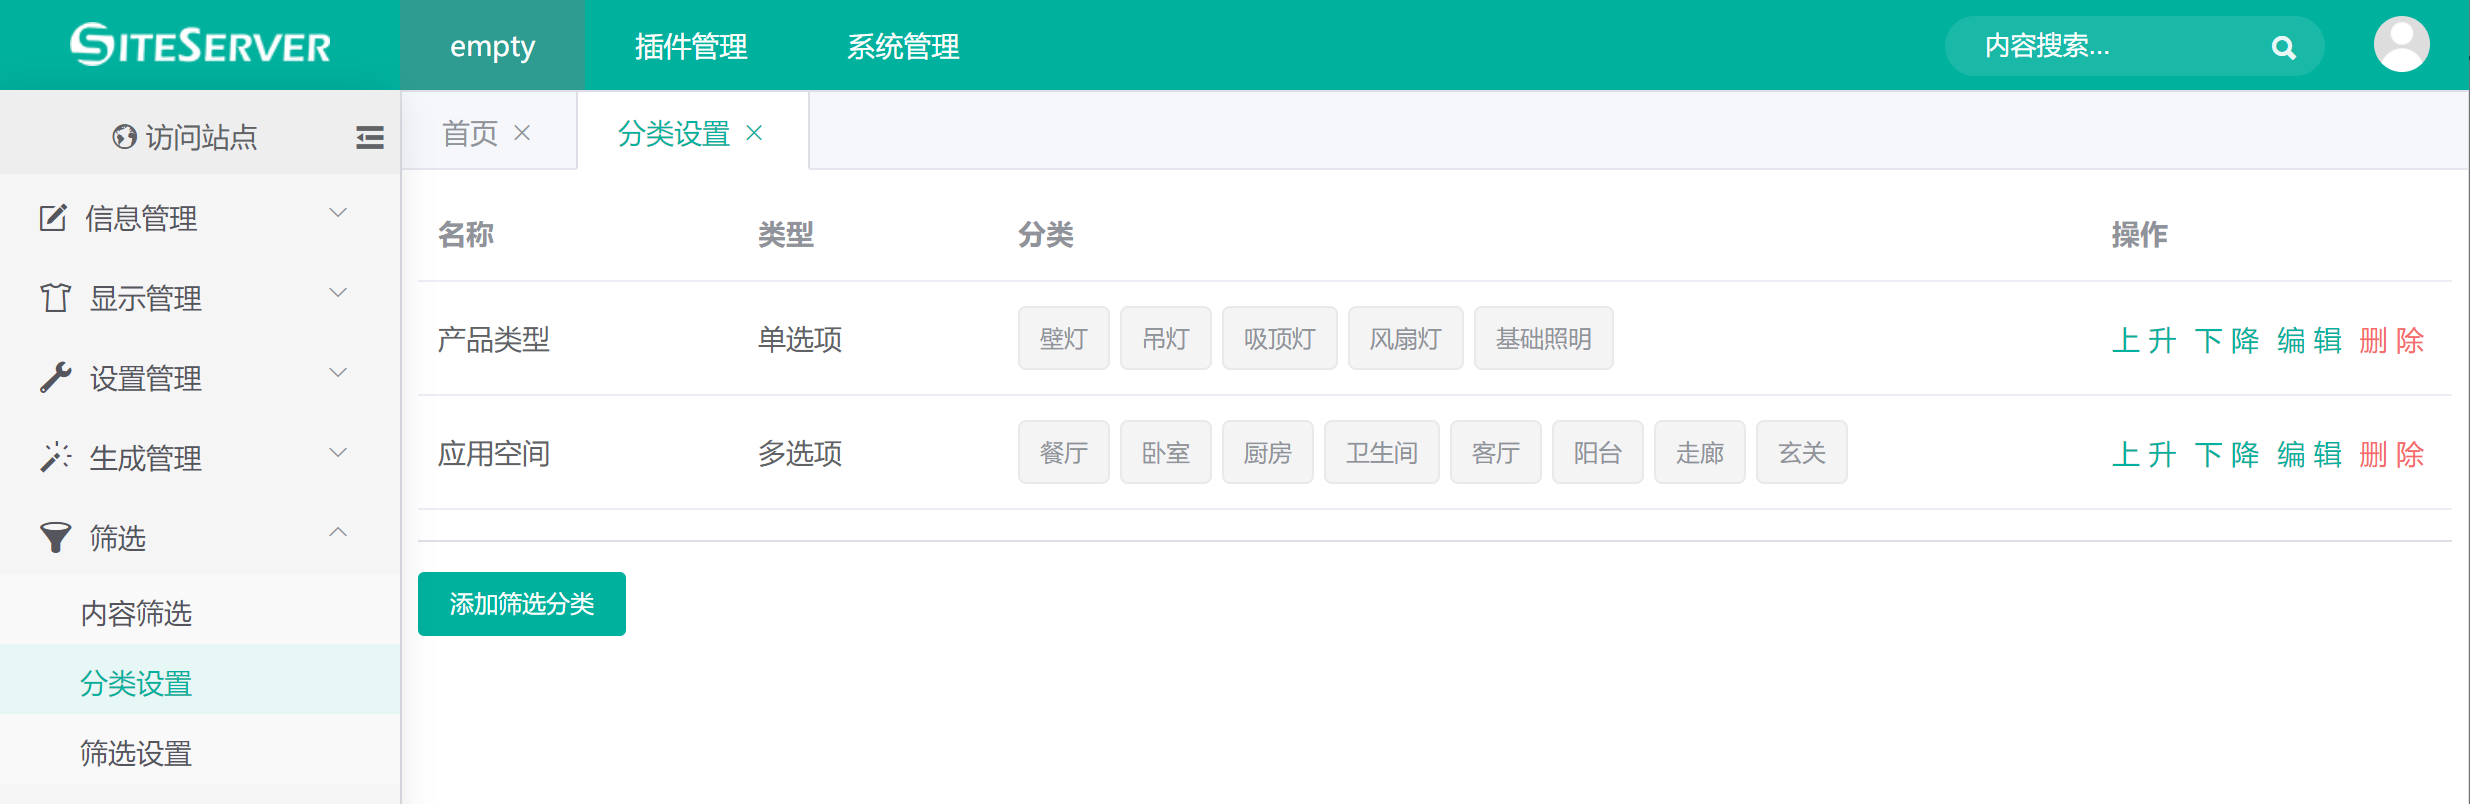The image size is (2470, 804).
Task: Click the SiteServer logo
Action: [200, 45]
